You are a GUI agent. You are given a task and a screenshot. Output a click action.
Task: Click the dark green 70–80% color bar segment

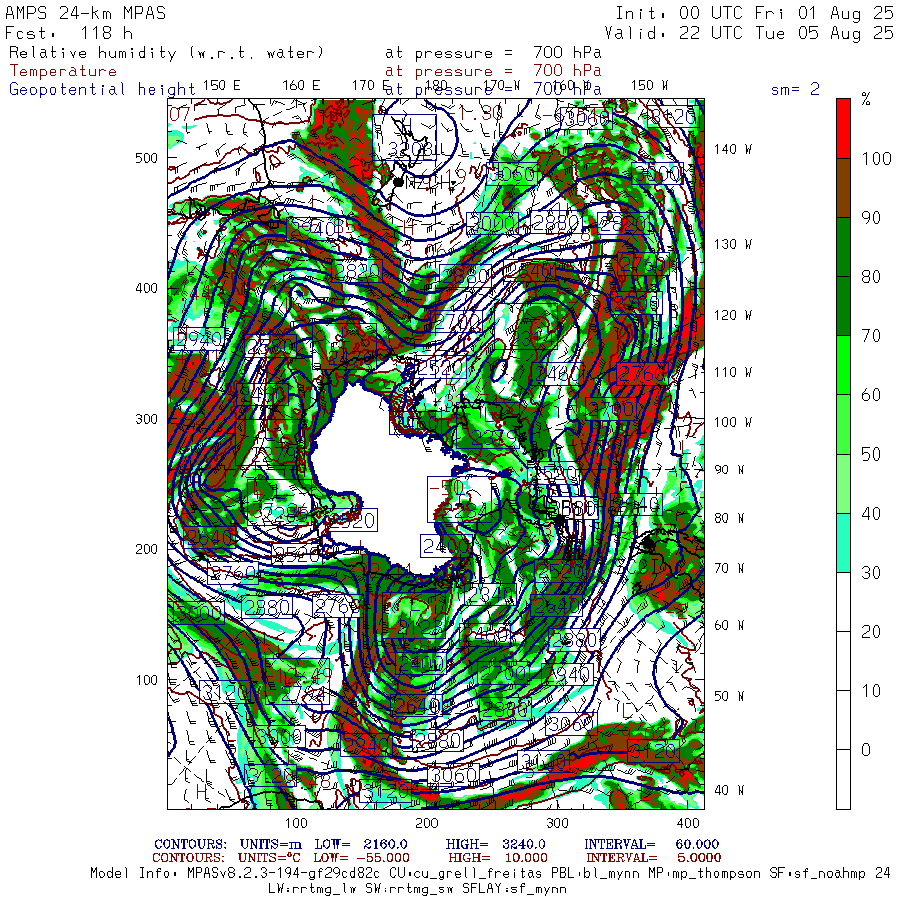click(843, 306)
